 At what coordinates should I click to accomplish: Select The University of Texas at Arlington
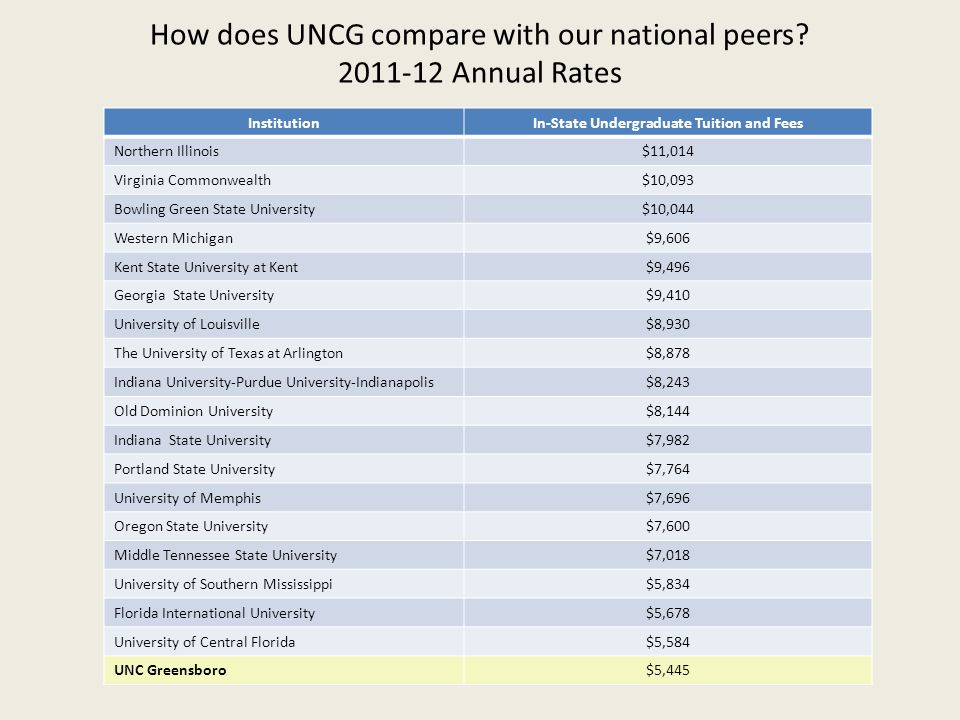point(228,353)
